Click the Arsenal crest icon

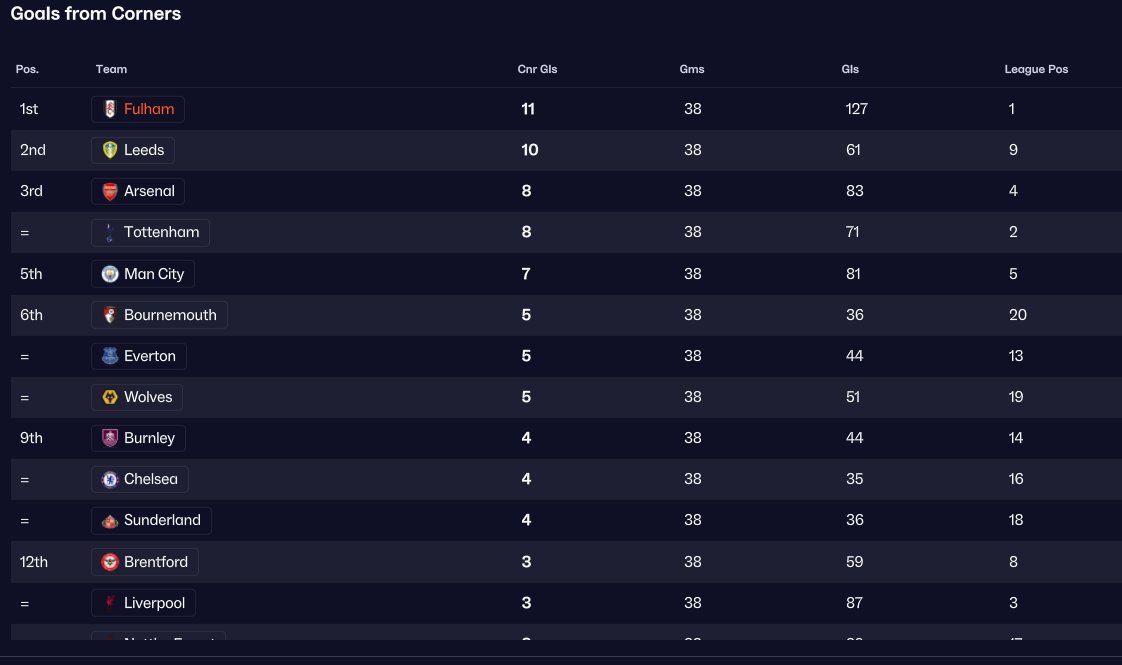point(110,191)
